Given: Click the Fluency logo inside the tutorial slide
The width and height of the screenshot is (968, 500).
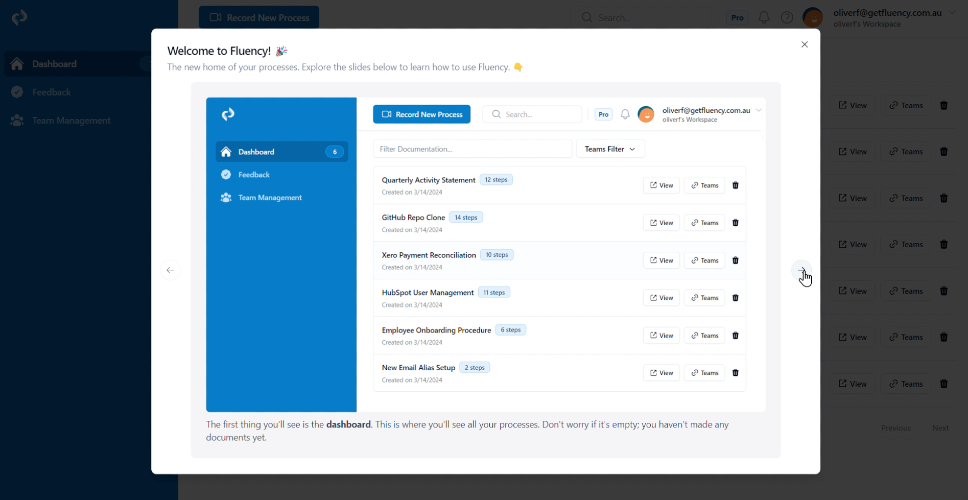Looking at the screenshot, I should pyautogui.click(x=228, y=114).
